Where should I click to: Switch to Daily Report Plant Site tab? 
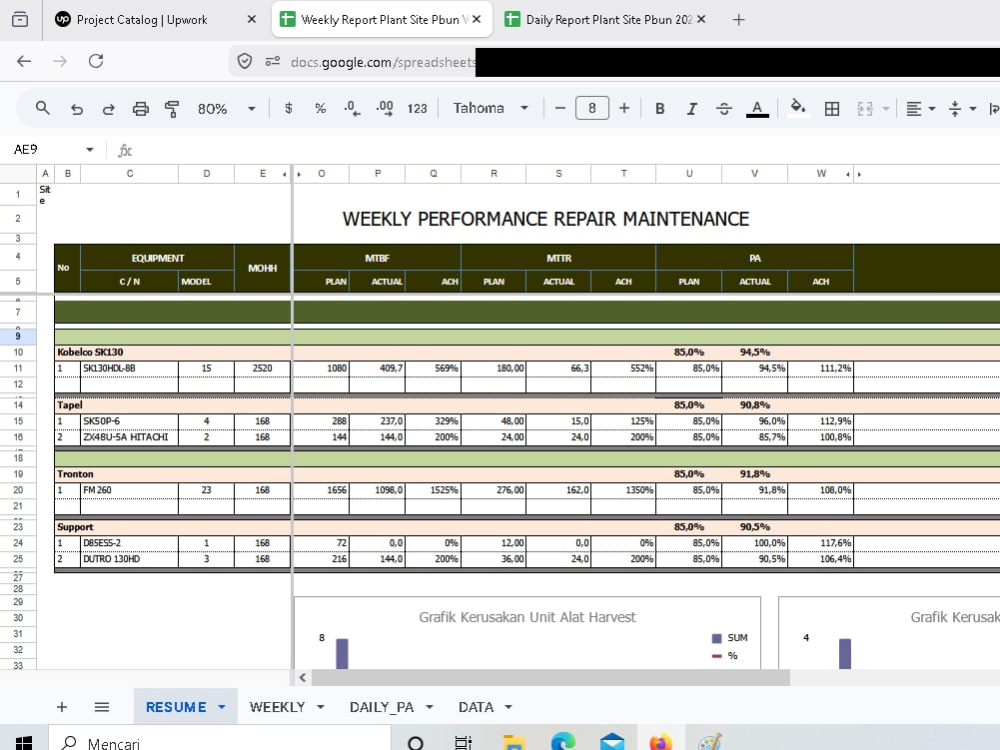599,20
